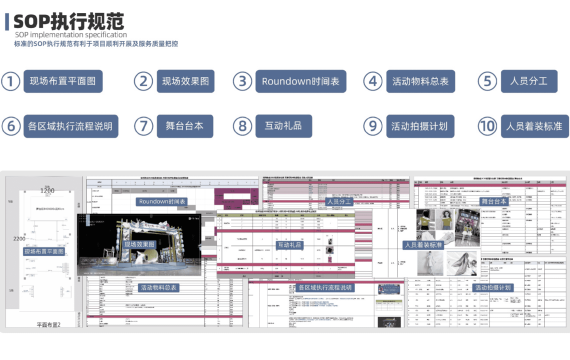Screen dimensions: 570x360
Task: Click the 人员分工 label in collage
Action: pos(339,201)
